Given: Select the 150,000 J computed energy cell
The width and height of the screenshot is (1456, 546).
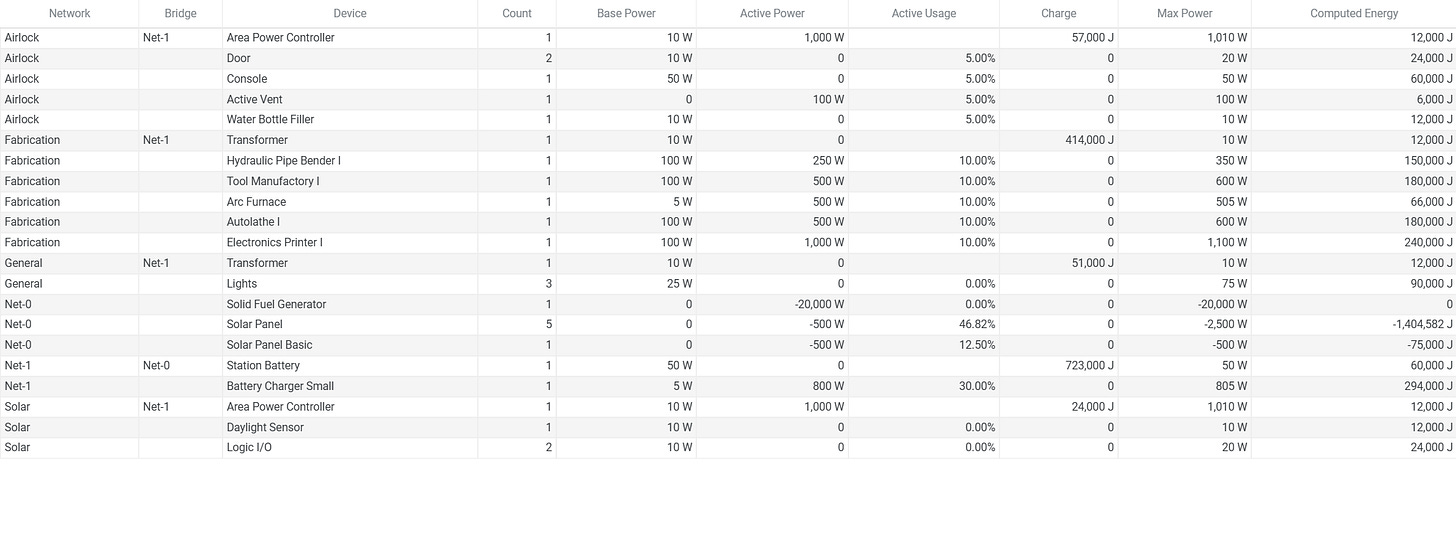Looking at the screenshot, I should [x=1354, y=161].
